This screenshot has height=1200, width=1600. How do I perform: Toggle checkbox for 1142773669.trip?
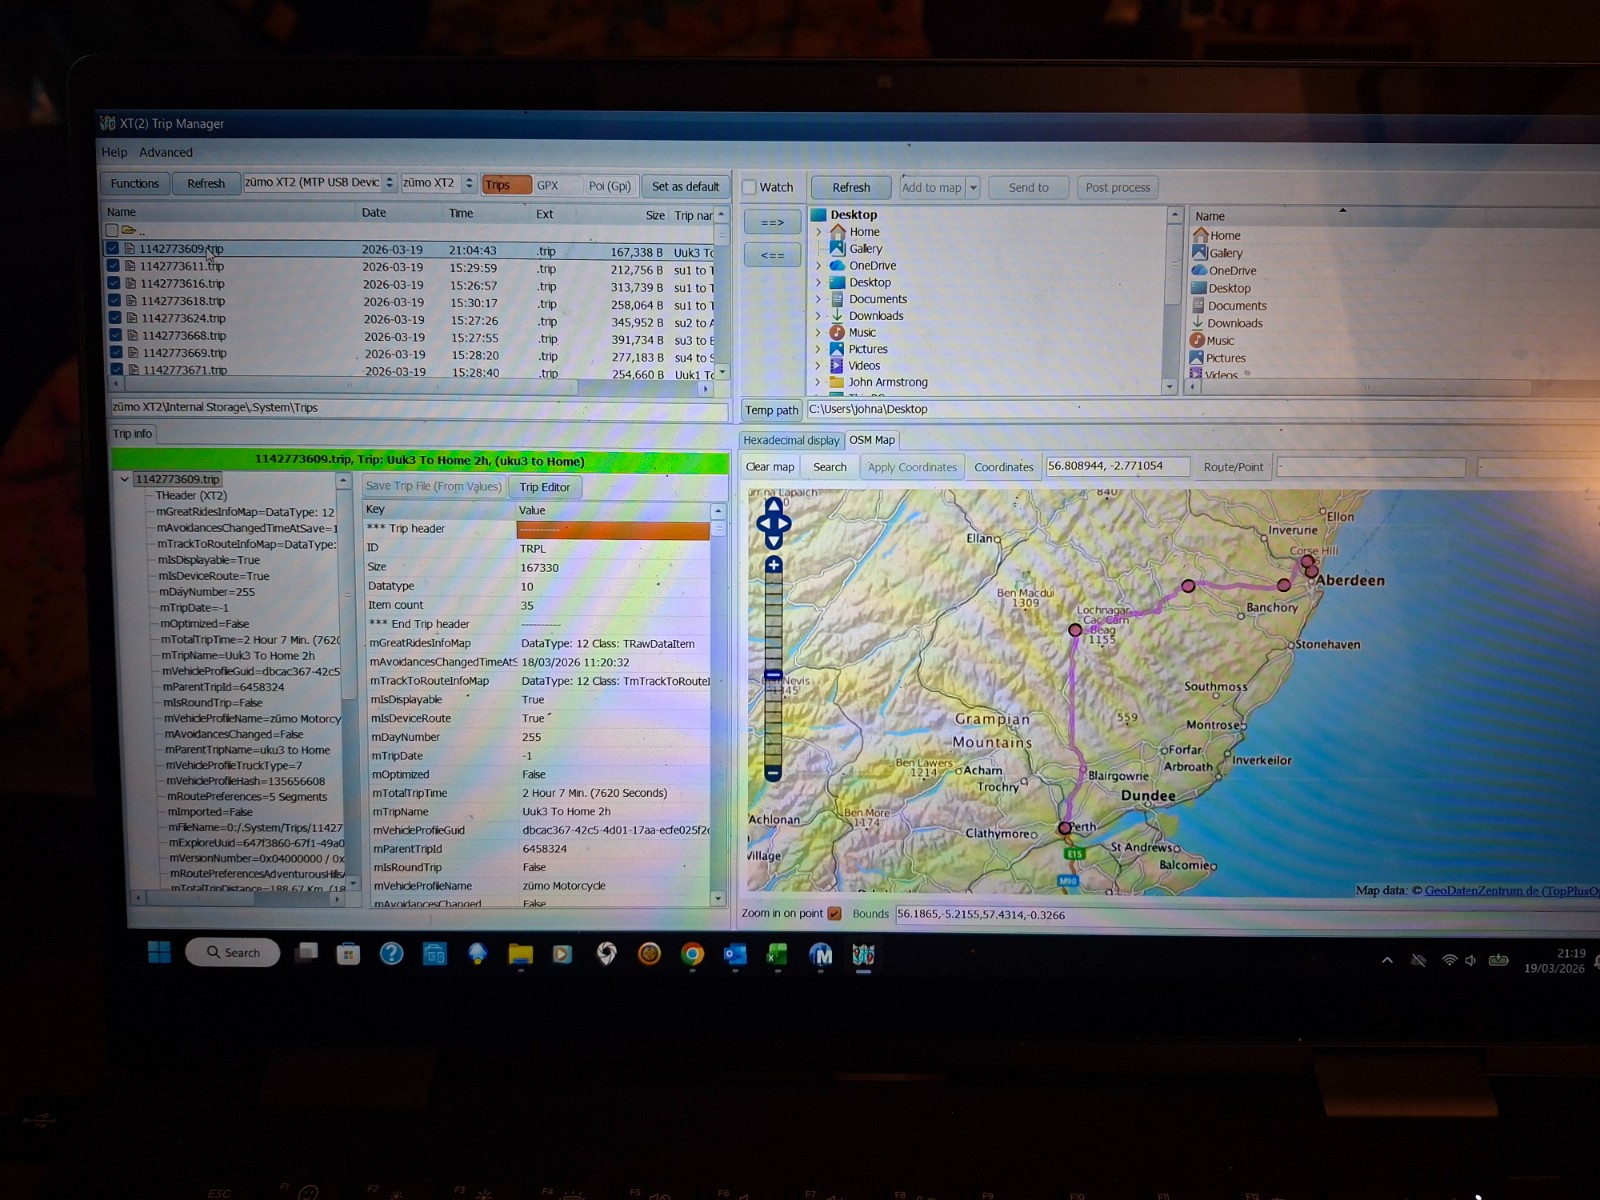click(116, 352)
